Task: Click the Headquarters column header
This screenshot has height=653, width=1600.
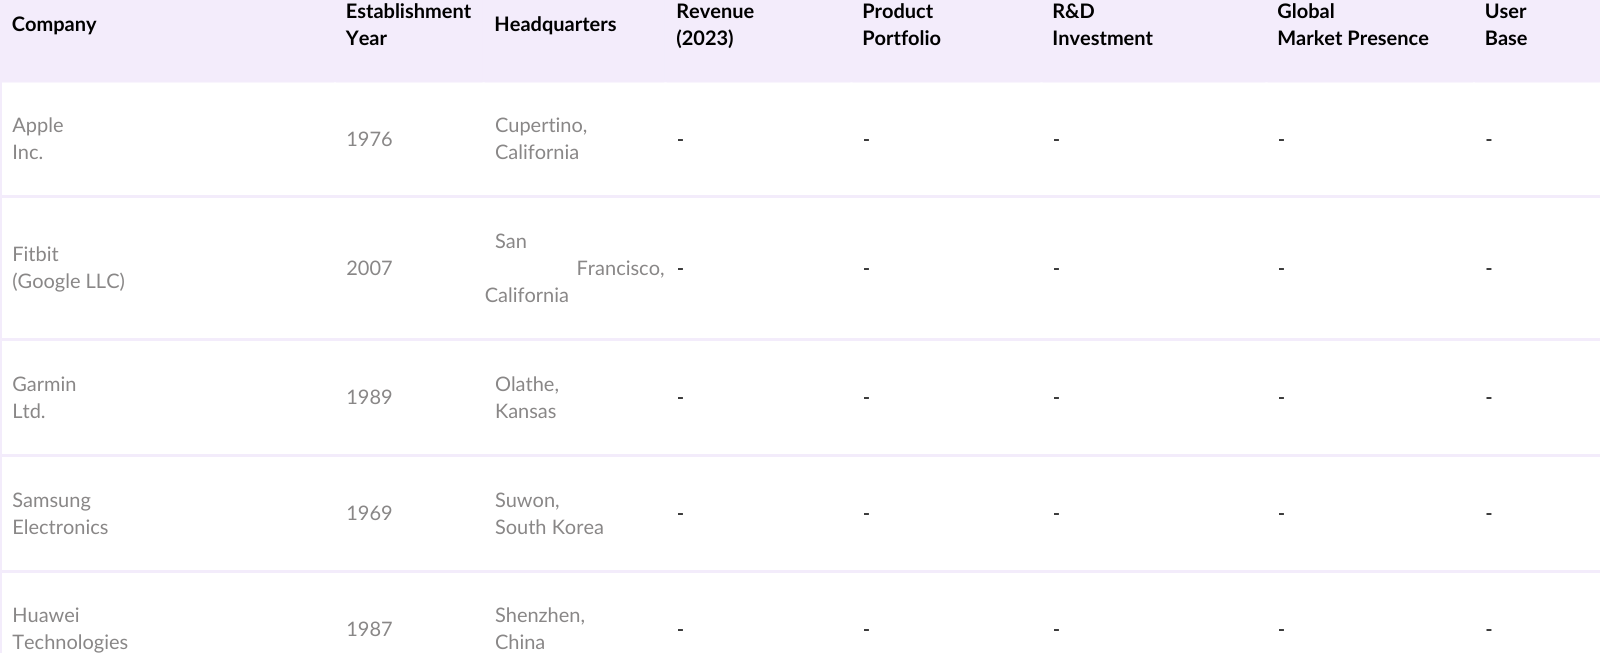Action: 555,24
